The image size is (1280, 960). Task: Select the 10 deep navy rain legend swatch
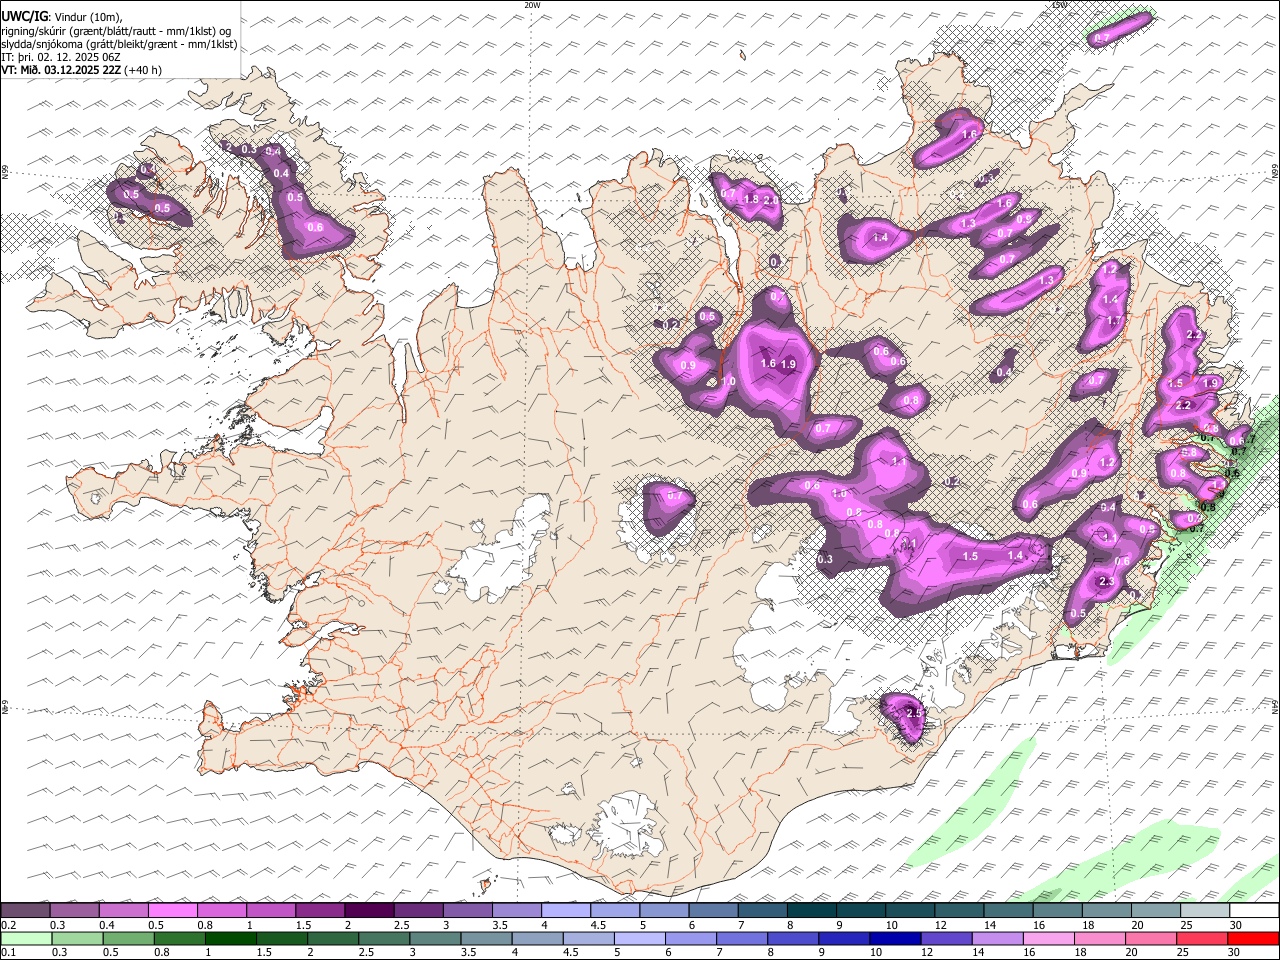tap(894, 938)
